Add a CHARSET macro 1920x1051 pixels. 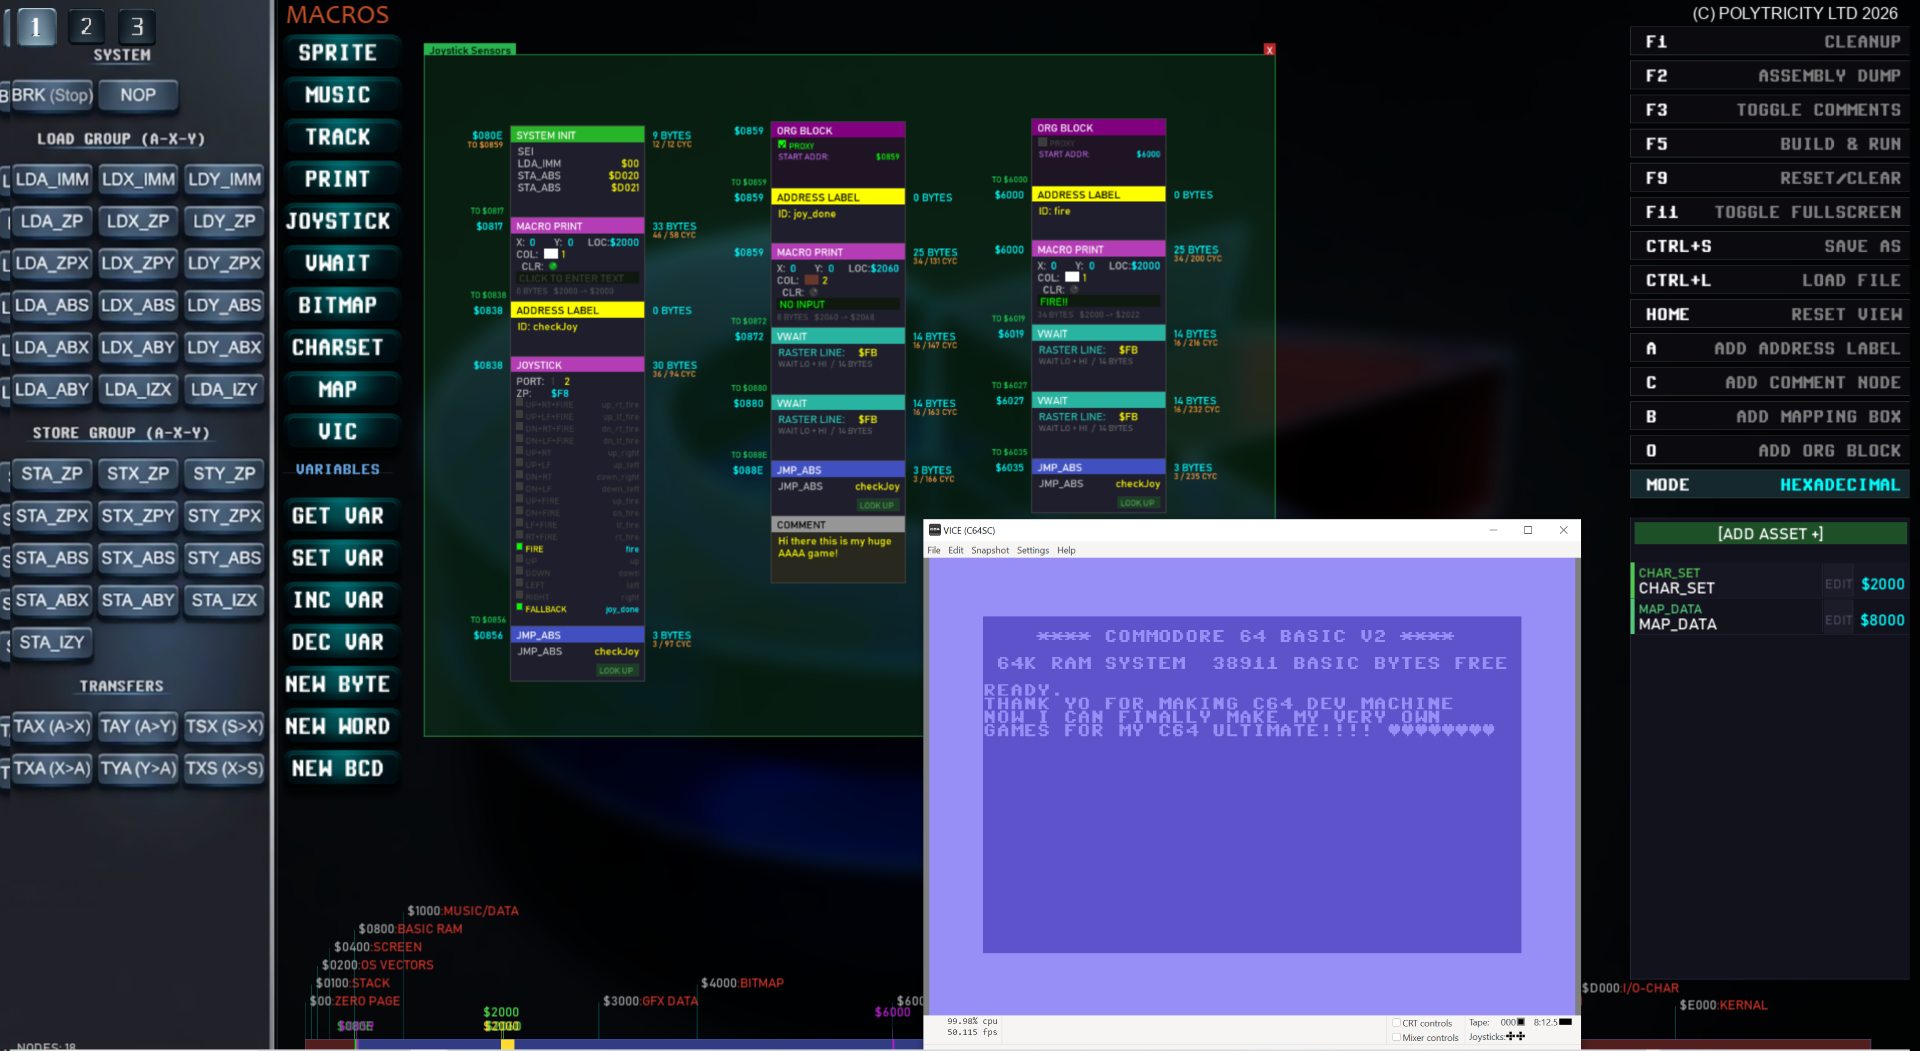[x=338, y=347]
